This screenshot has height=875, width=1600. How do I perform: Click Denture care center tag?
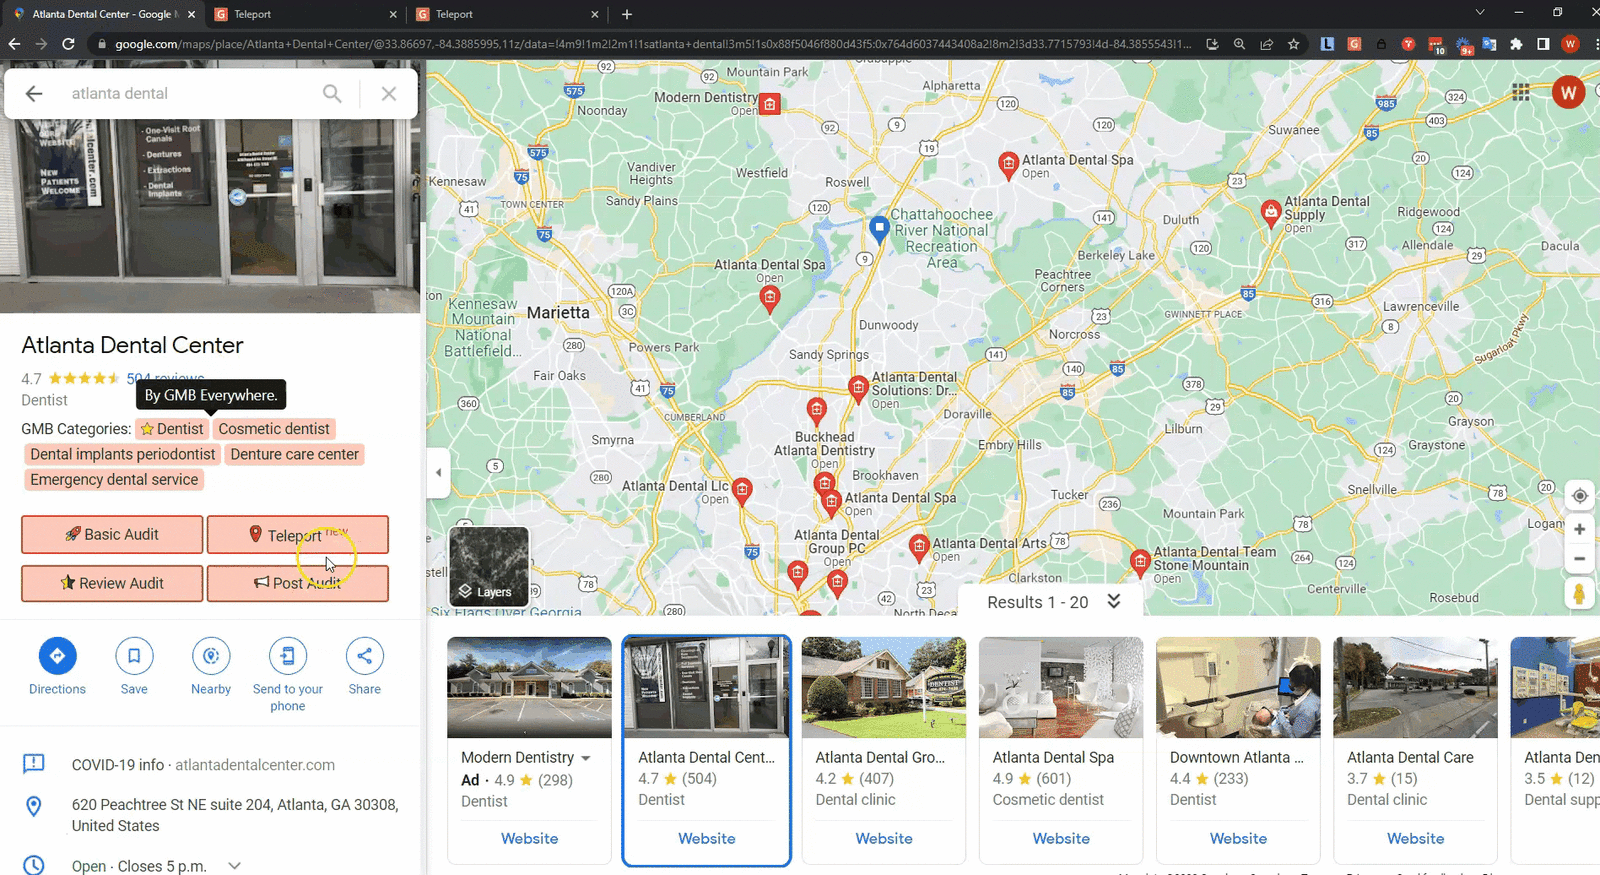pyautogui.click(x=294, y=454)
